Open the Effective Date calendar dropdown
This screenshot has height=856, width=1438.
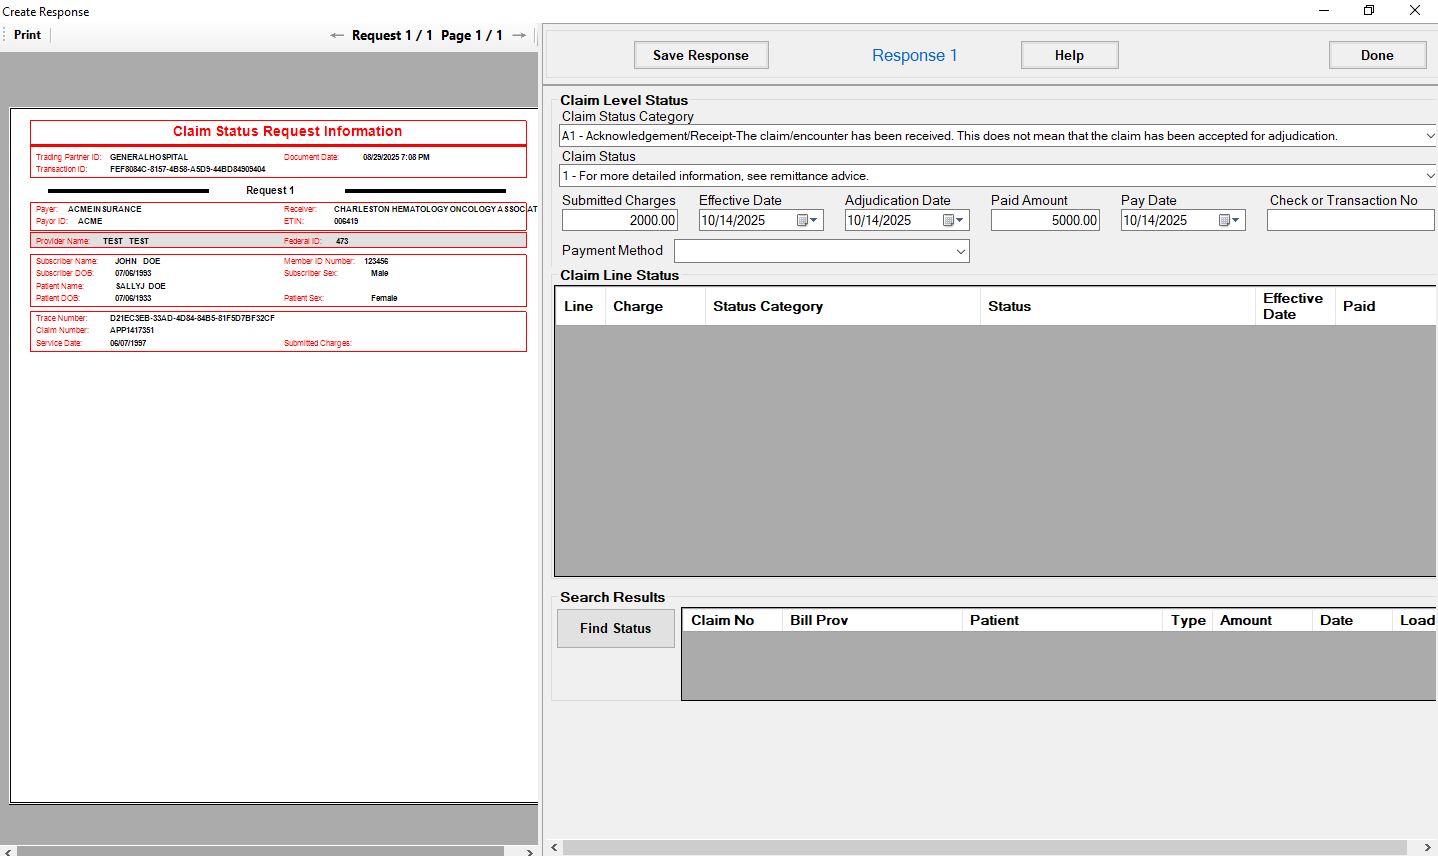[x=808, y=220]
